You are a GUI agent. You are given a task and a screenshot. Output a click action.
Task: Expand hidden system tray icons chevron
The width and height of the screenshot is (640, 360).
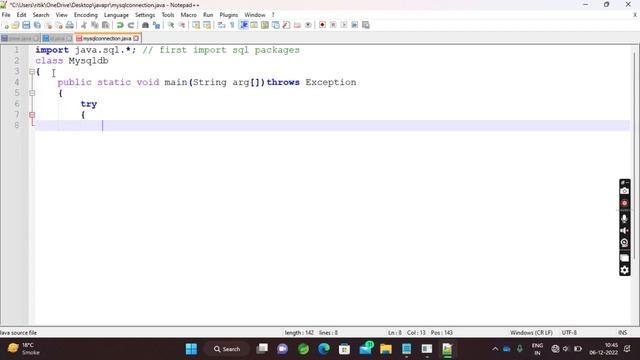pyautogui.click(x=495, y=349)
